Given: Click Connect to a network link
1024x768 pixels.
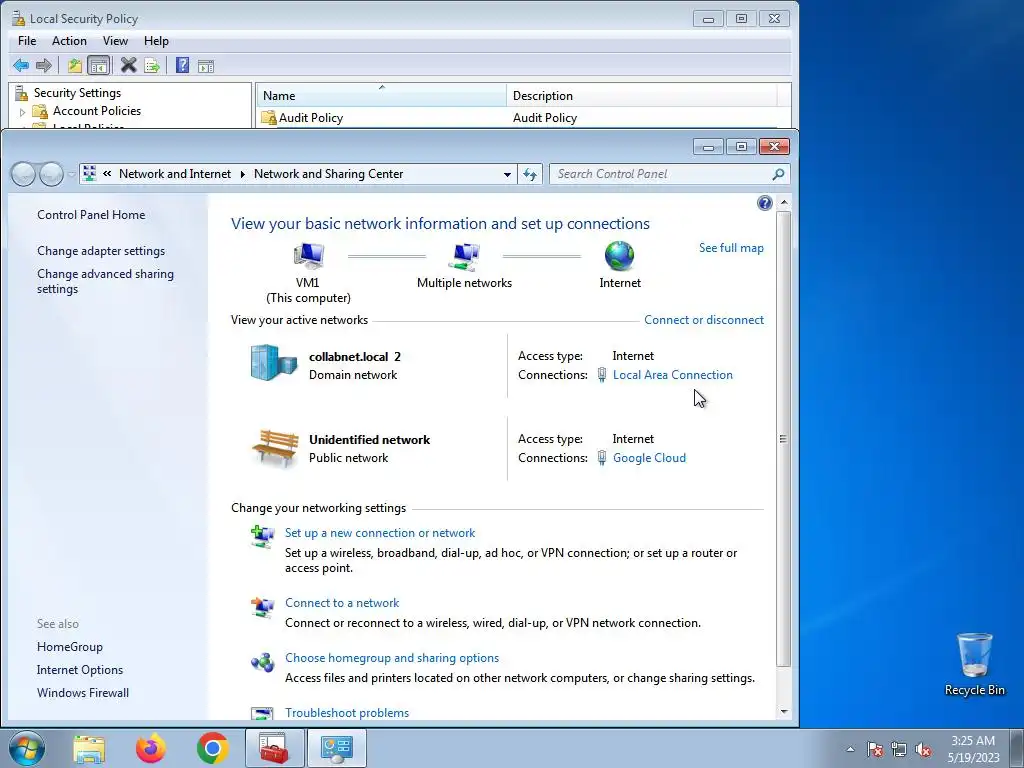Looking at the screenshot, I should tap(342, 603).
